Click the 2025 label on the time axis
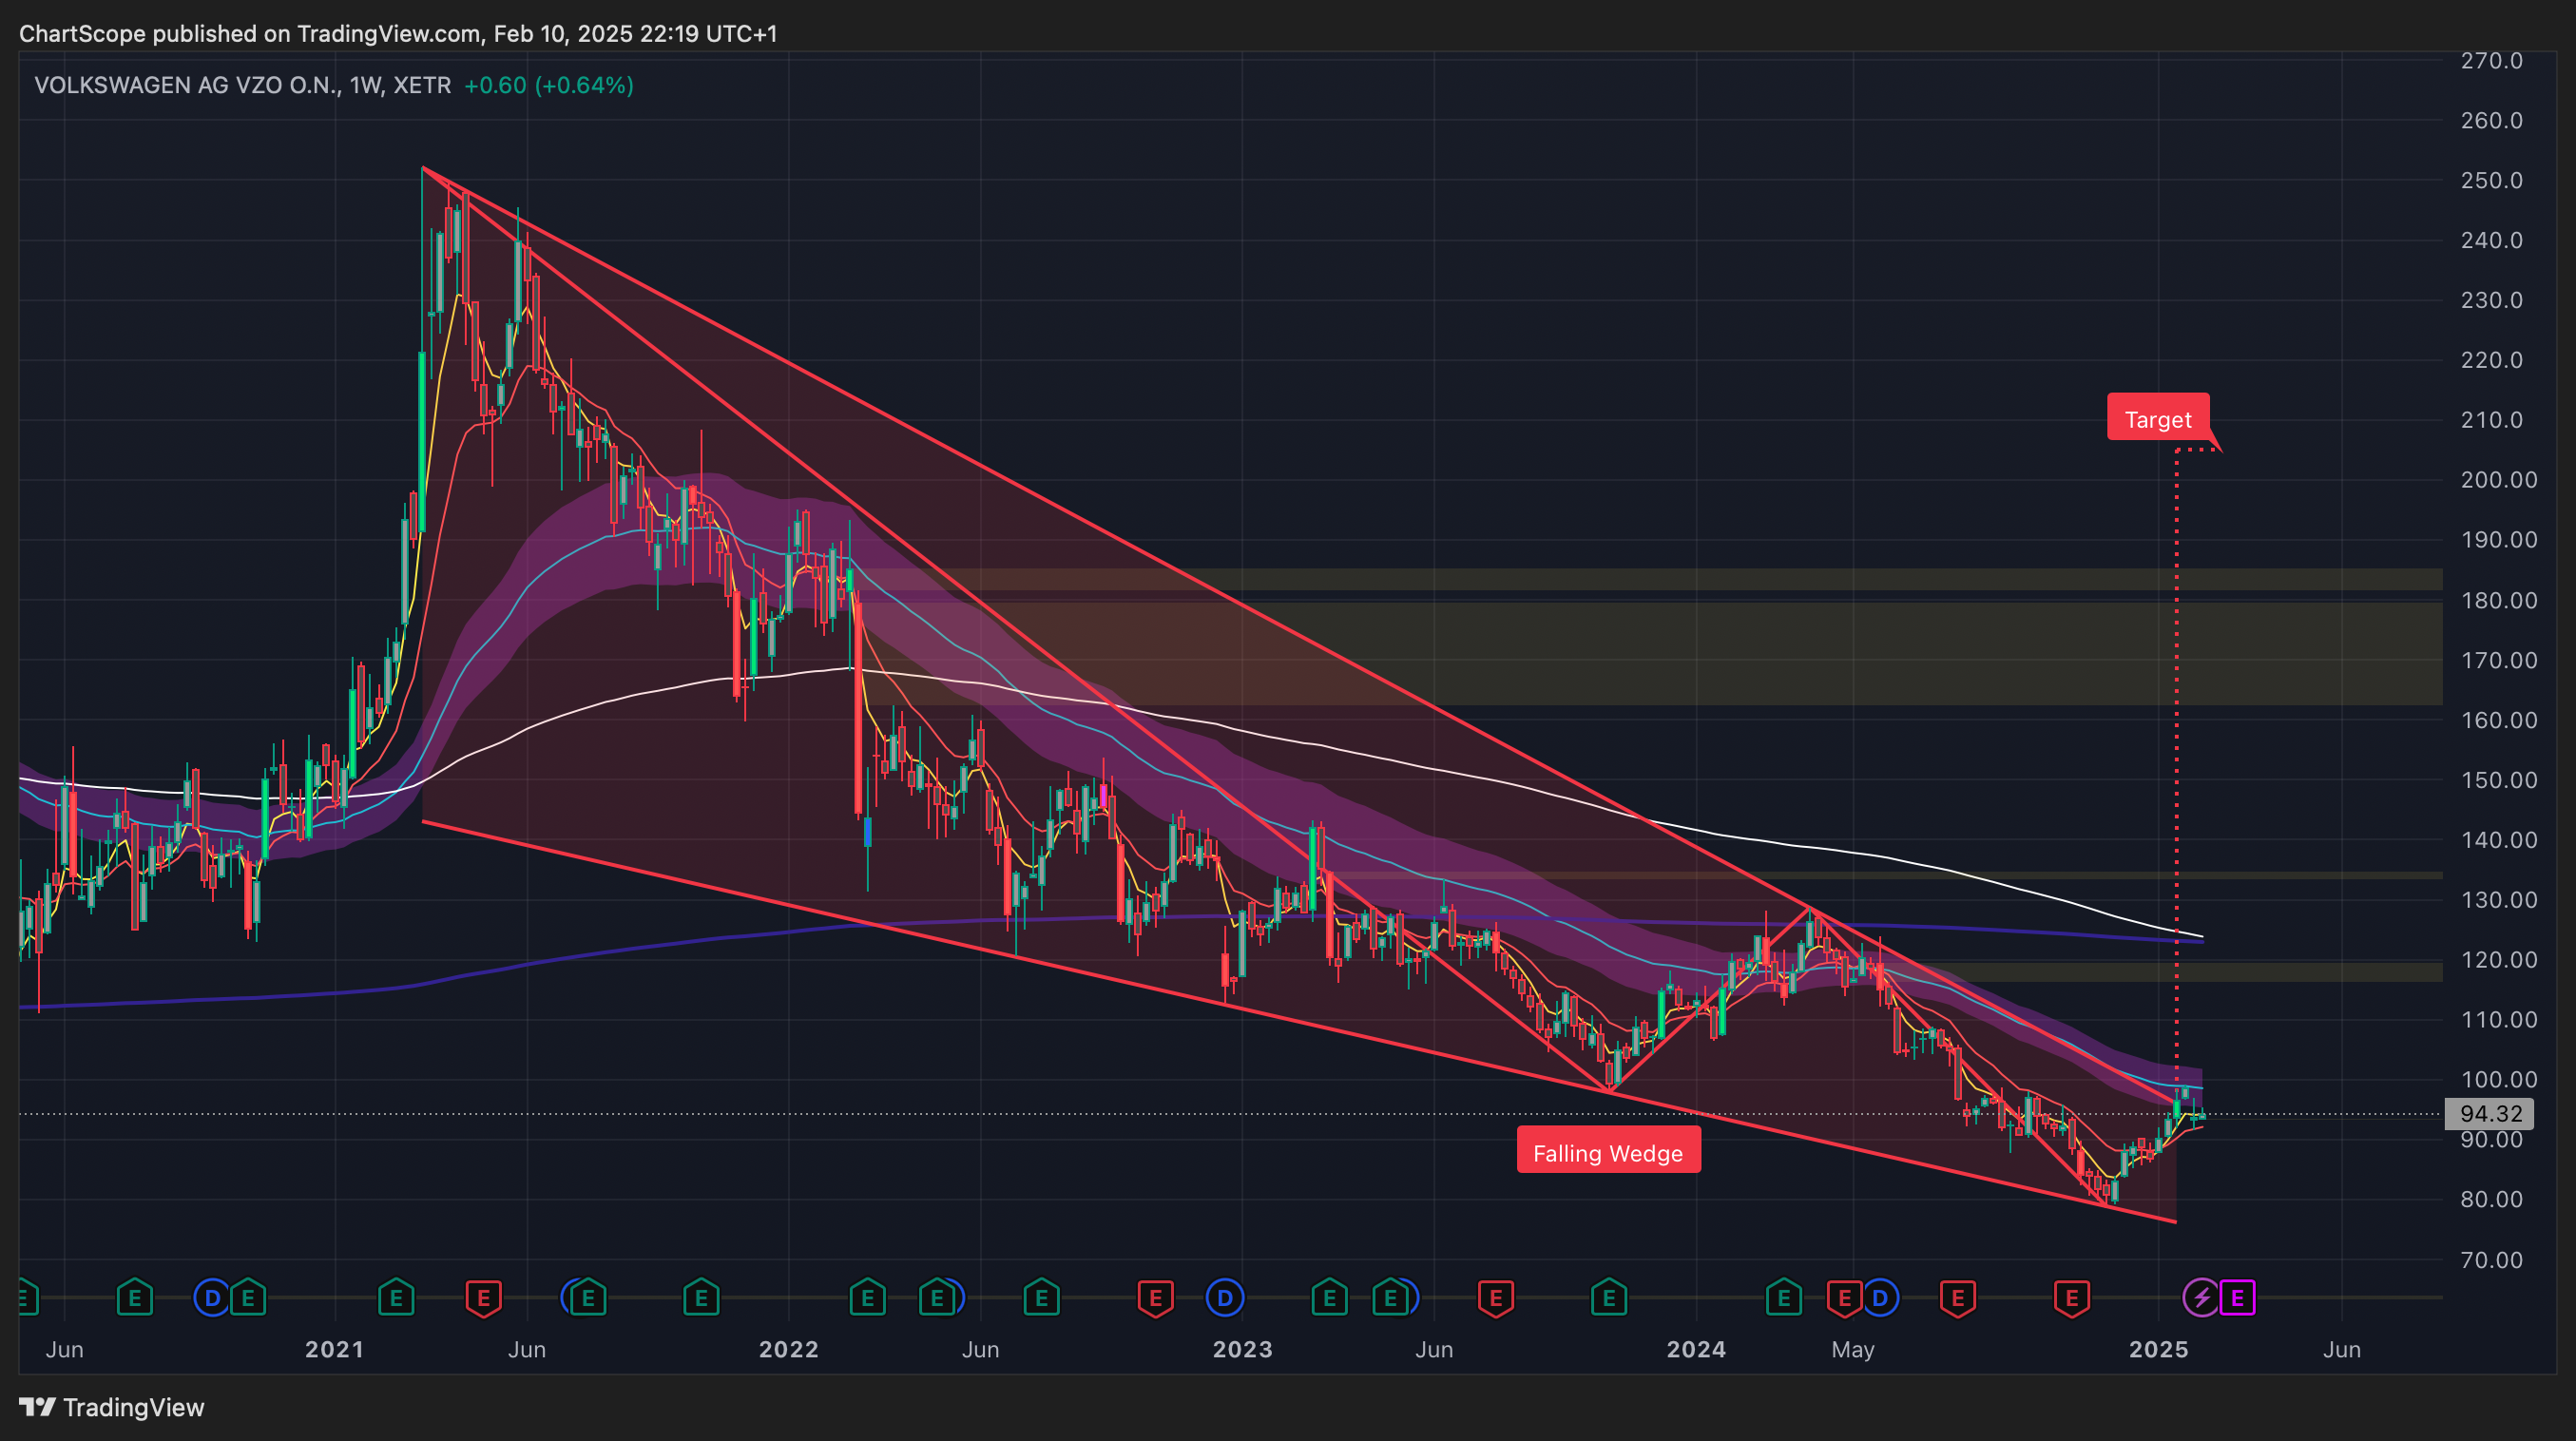2576x1441 pixels. coord(2158,1349)
